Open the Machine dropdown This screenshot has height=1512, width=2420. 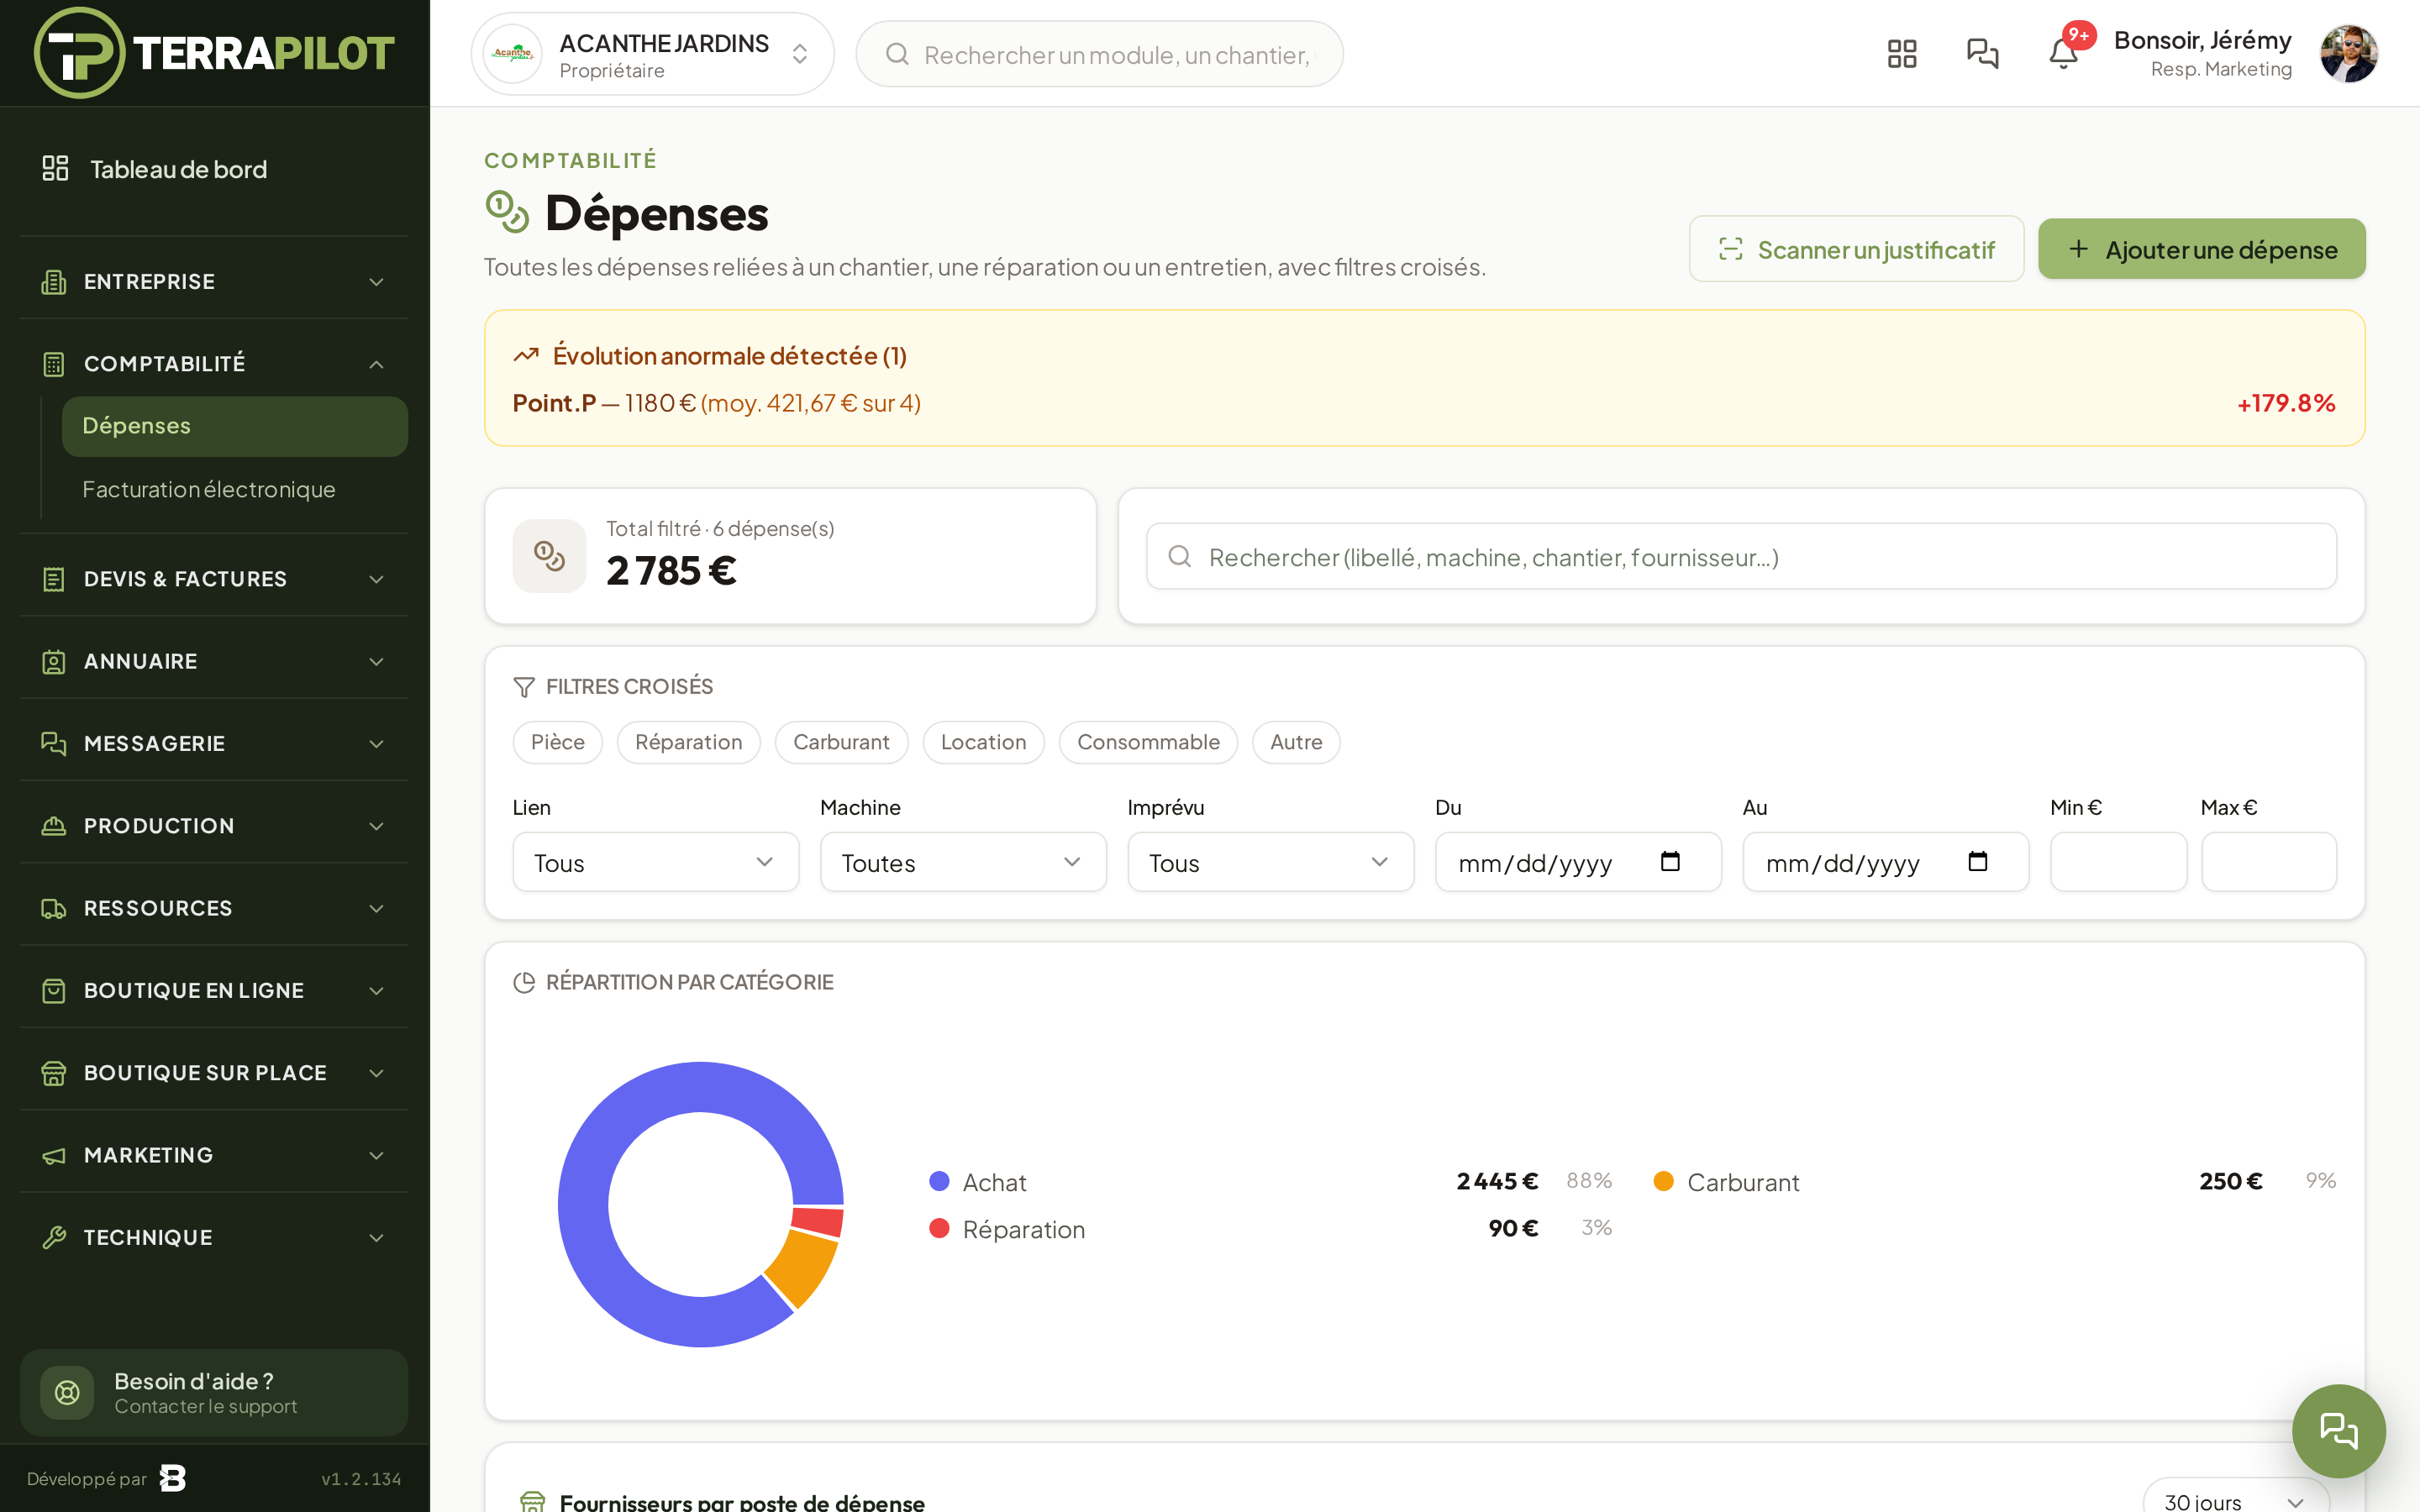963,862
